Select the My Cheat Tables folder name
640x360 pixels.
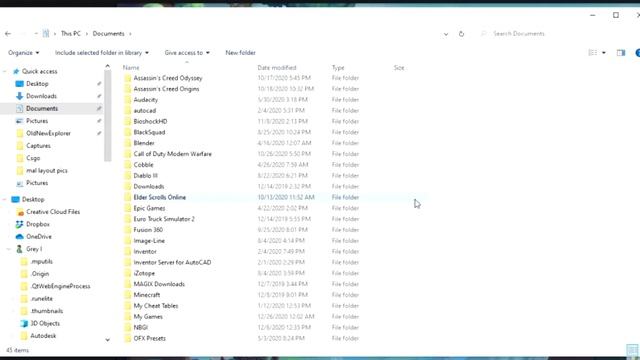click(156, 306)
